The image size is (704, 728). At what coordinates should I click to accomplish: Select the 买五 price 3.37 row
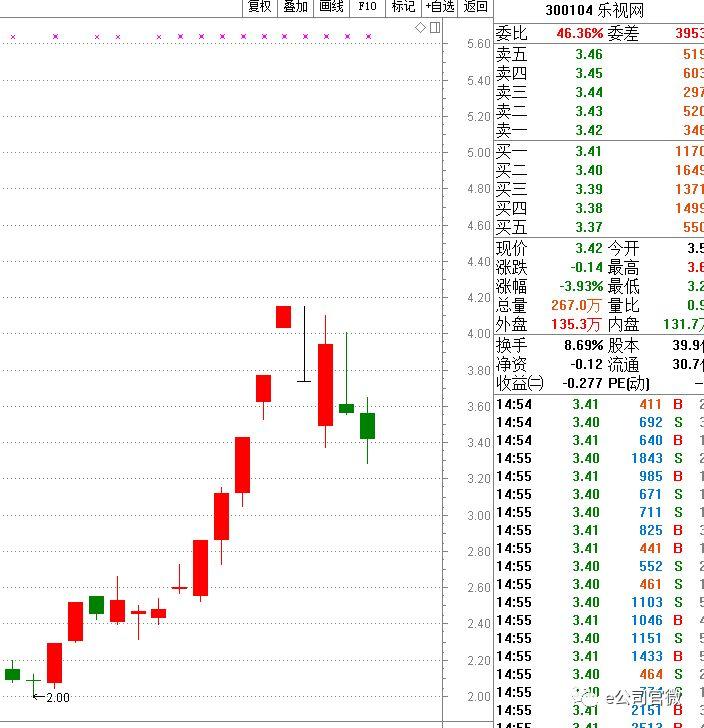[599, 228]
